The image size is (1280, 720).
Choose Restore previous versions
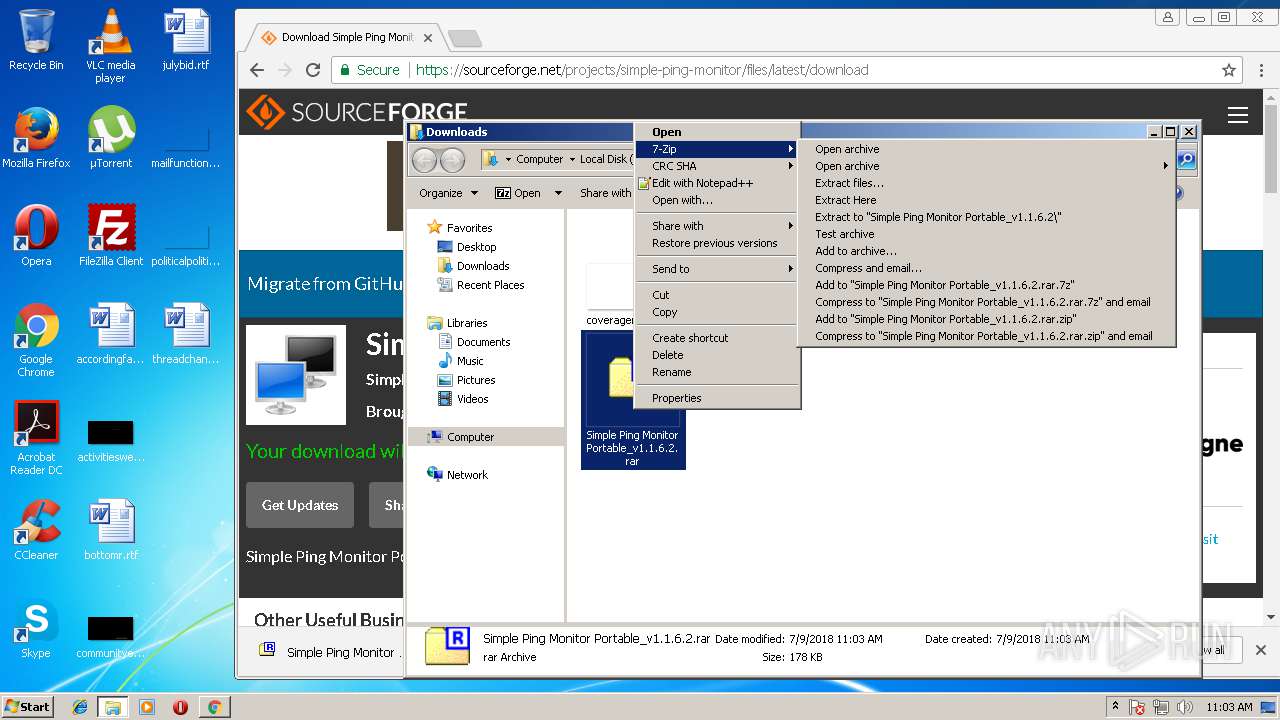(717, 243)
